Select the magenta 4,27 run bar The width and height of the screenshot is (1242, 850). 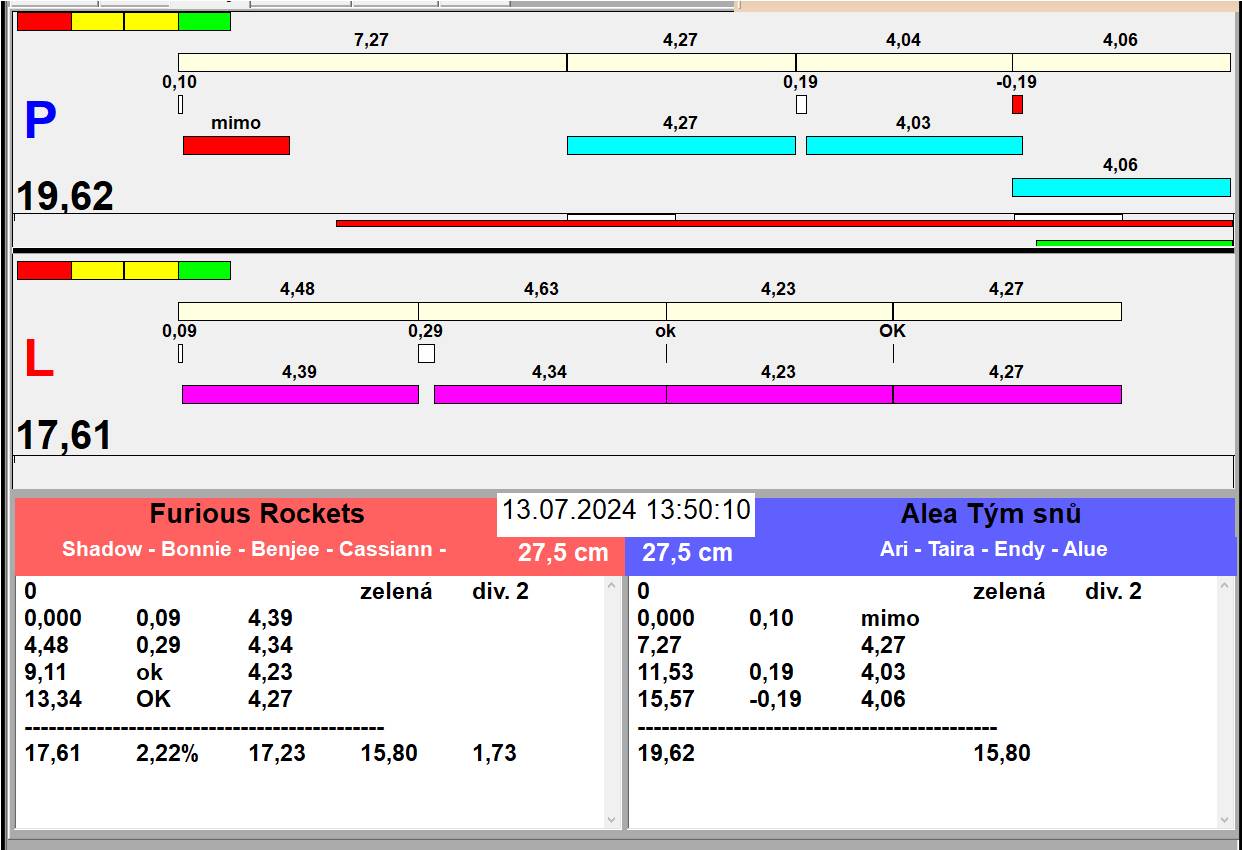[1007, 394]
